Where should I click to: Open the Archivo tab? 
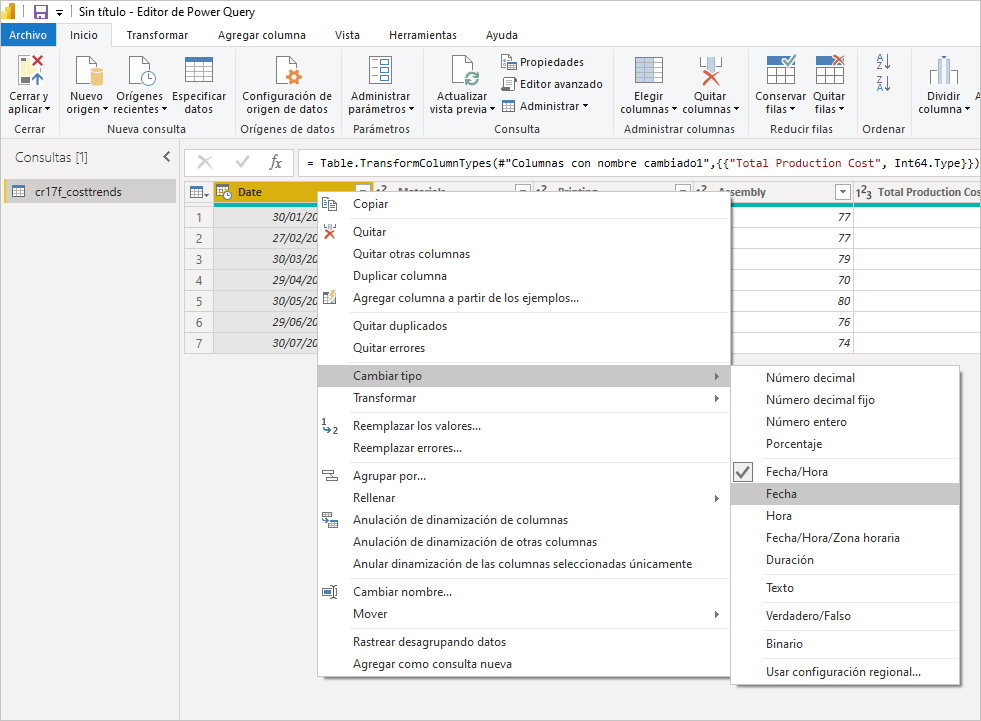(28, 35)
